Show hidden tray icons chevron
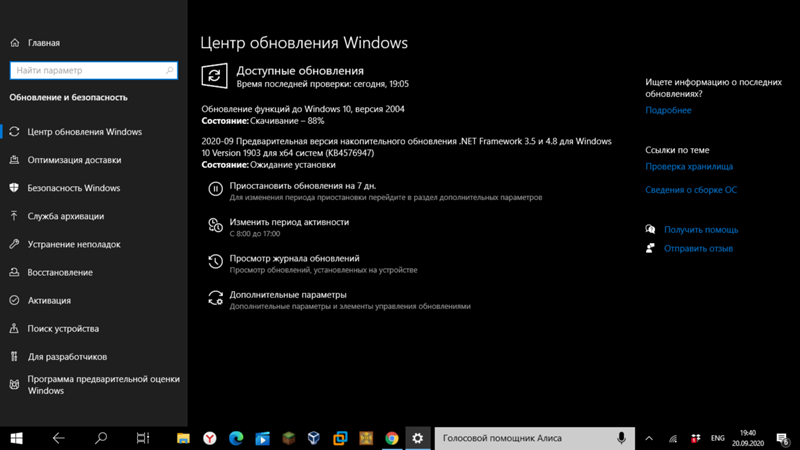This screenshot has height=450, width=800. [x=649, y=438]
